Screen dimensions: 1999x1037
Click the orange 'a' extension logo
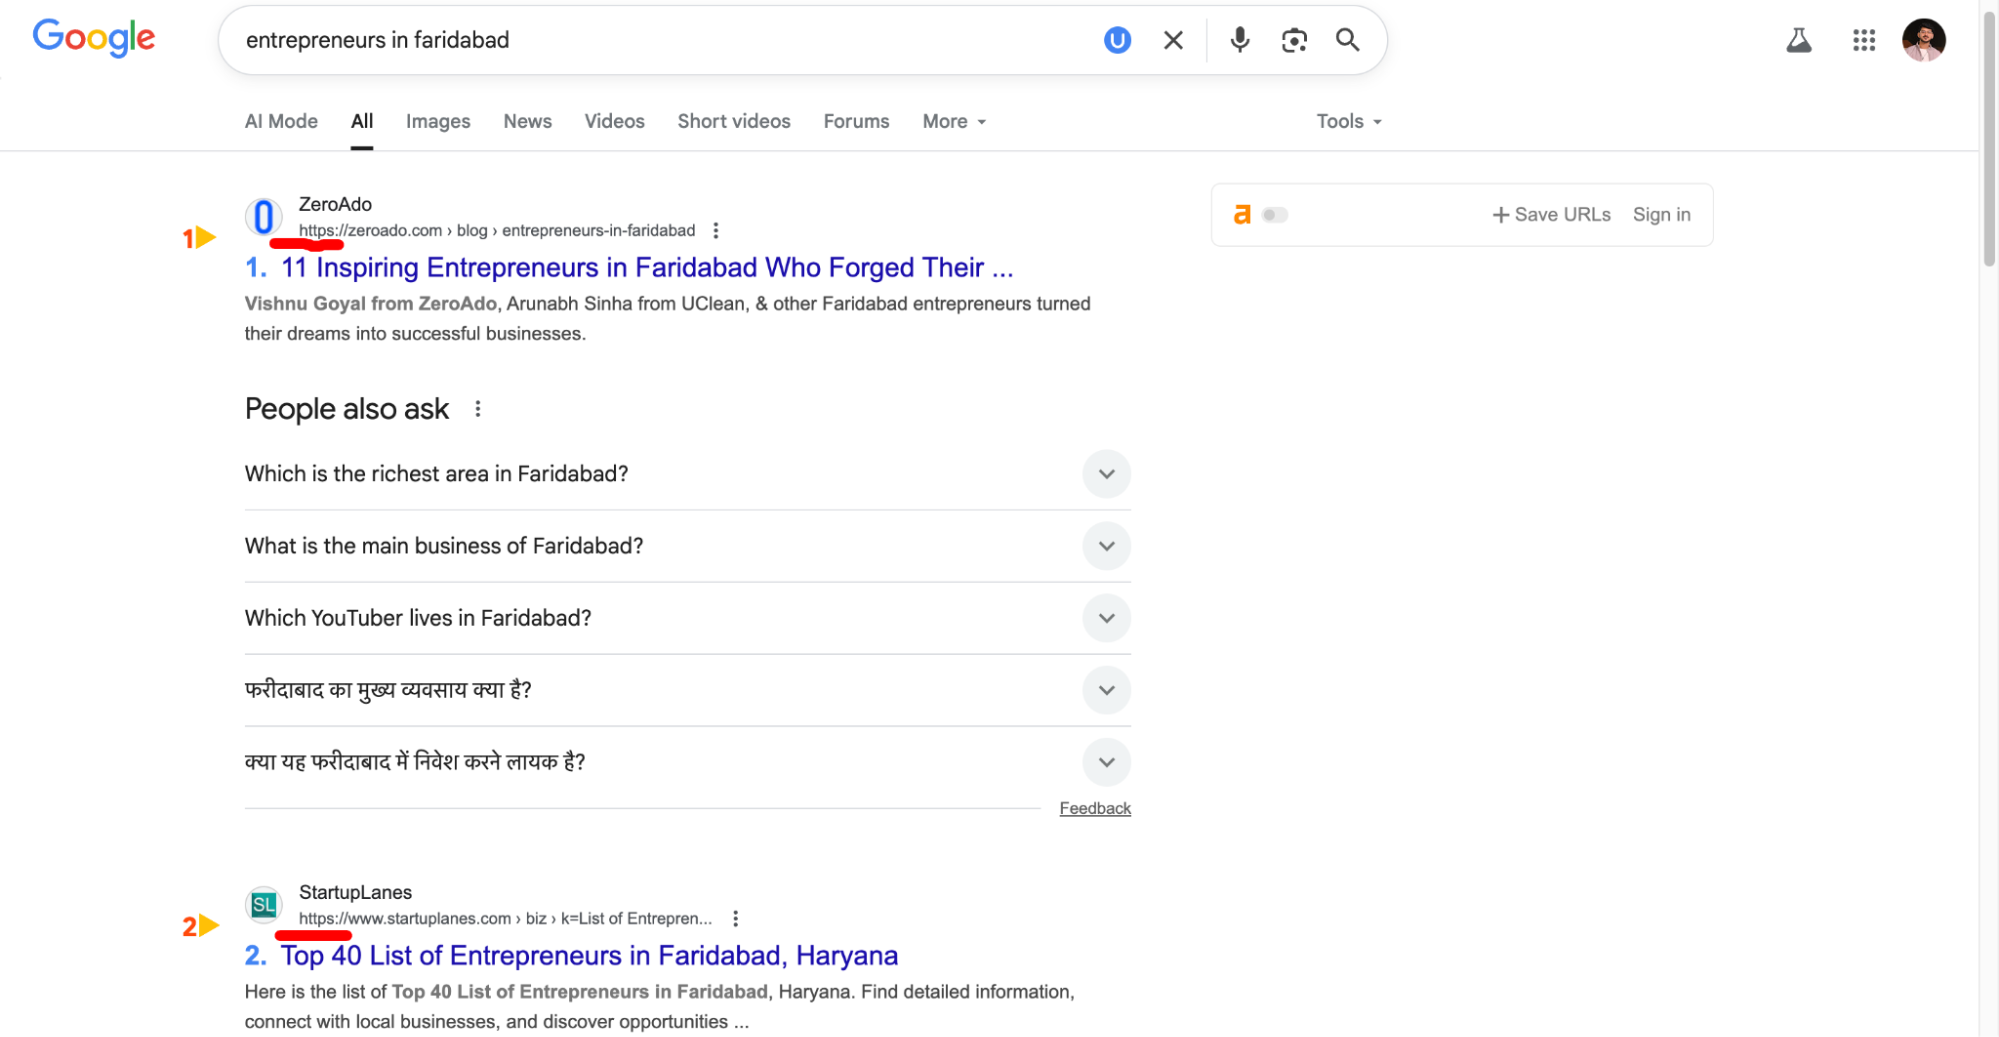[1242, 214]
